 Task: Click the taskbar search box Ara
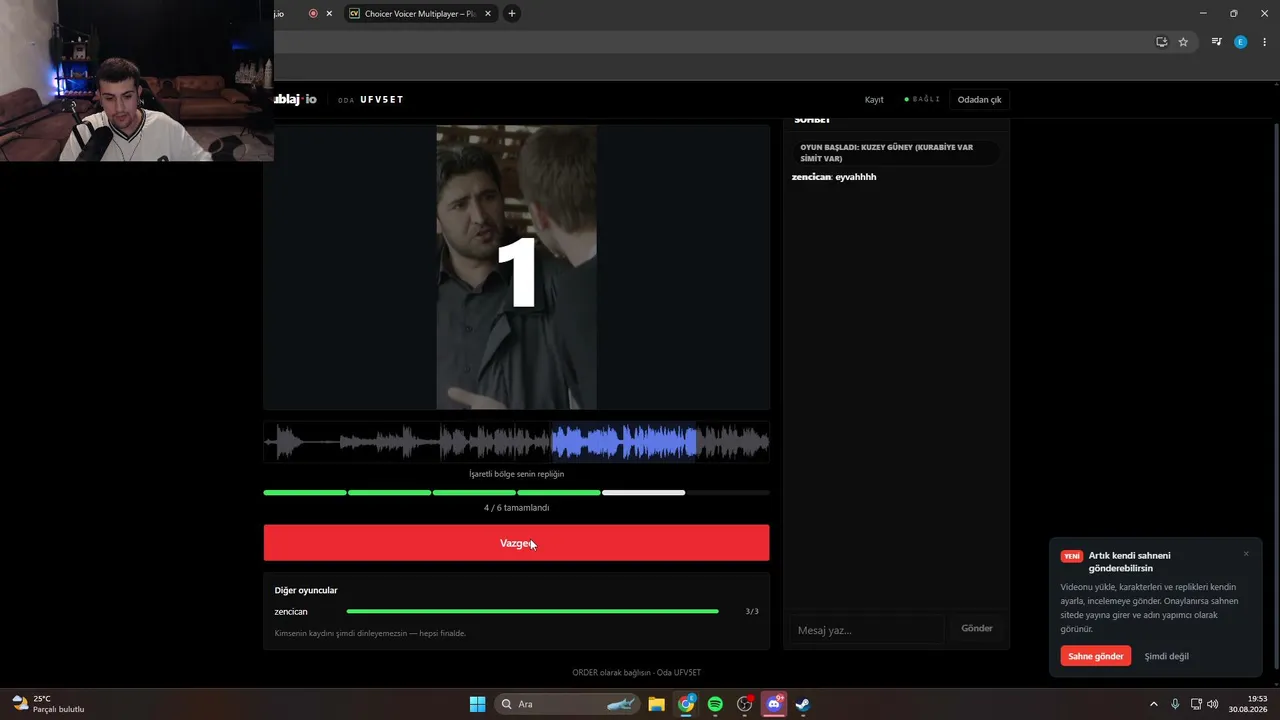(567, 704)
